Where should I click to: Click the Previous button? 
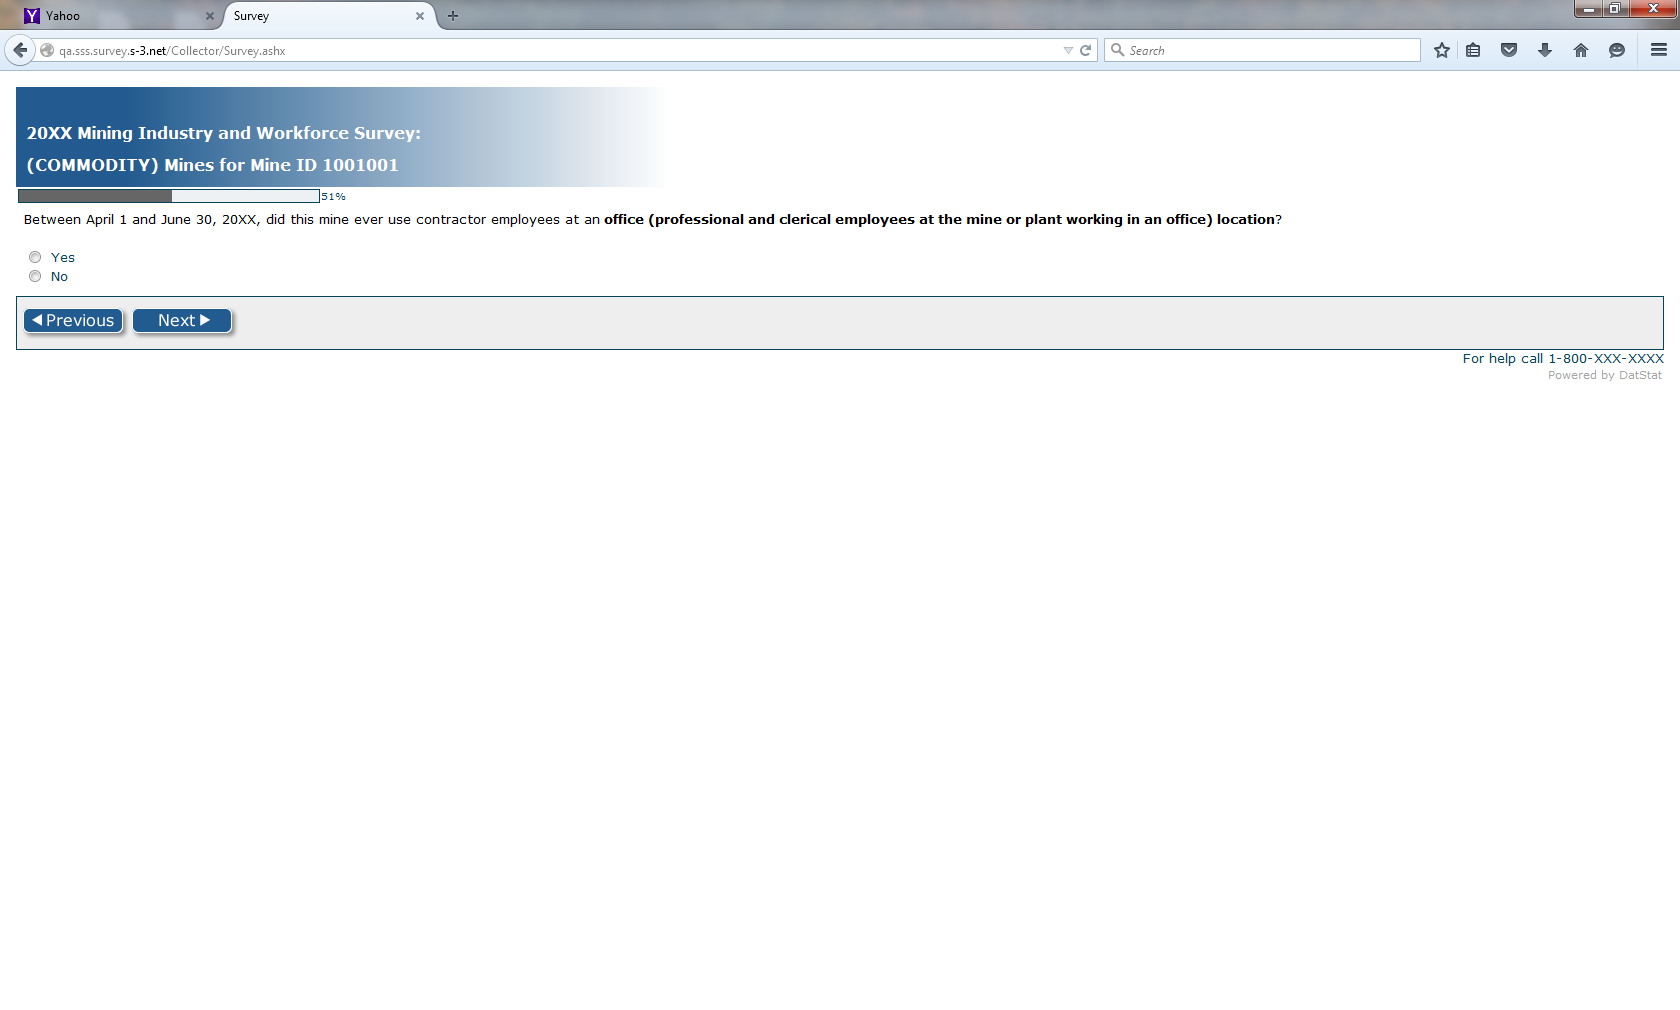click(x=73, y=320)
